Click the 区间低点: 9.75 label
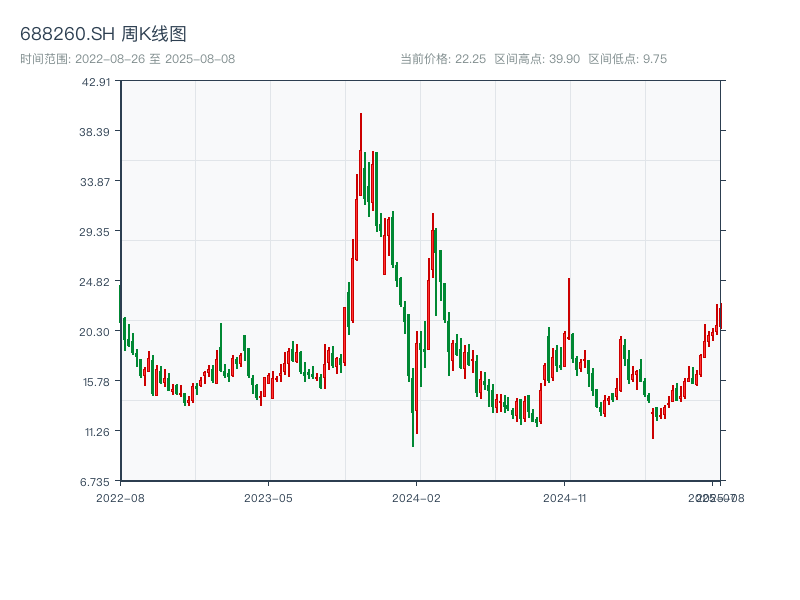 pos(628,59)
